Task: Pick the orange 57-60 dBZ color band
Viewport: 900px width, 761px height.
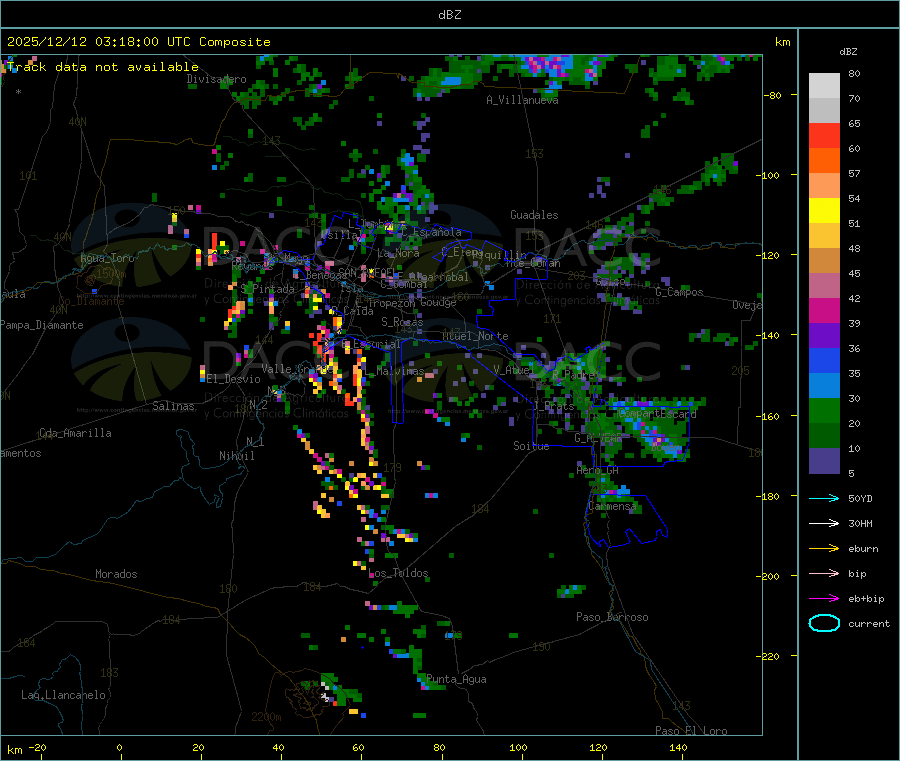Action: coord(824,161)
